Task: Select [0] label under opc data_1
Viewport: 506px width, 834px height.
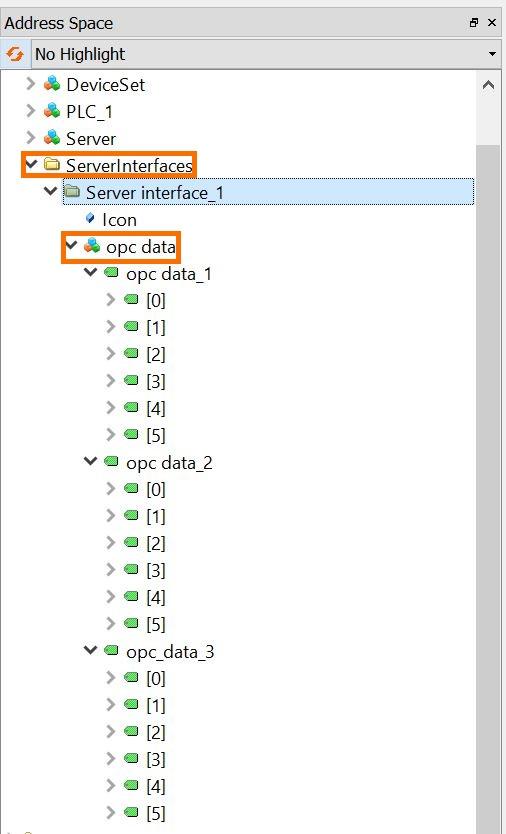Action: pos(156,301)
